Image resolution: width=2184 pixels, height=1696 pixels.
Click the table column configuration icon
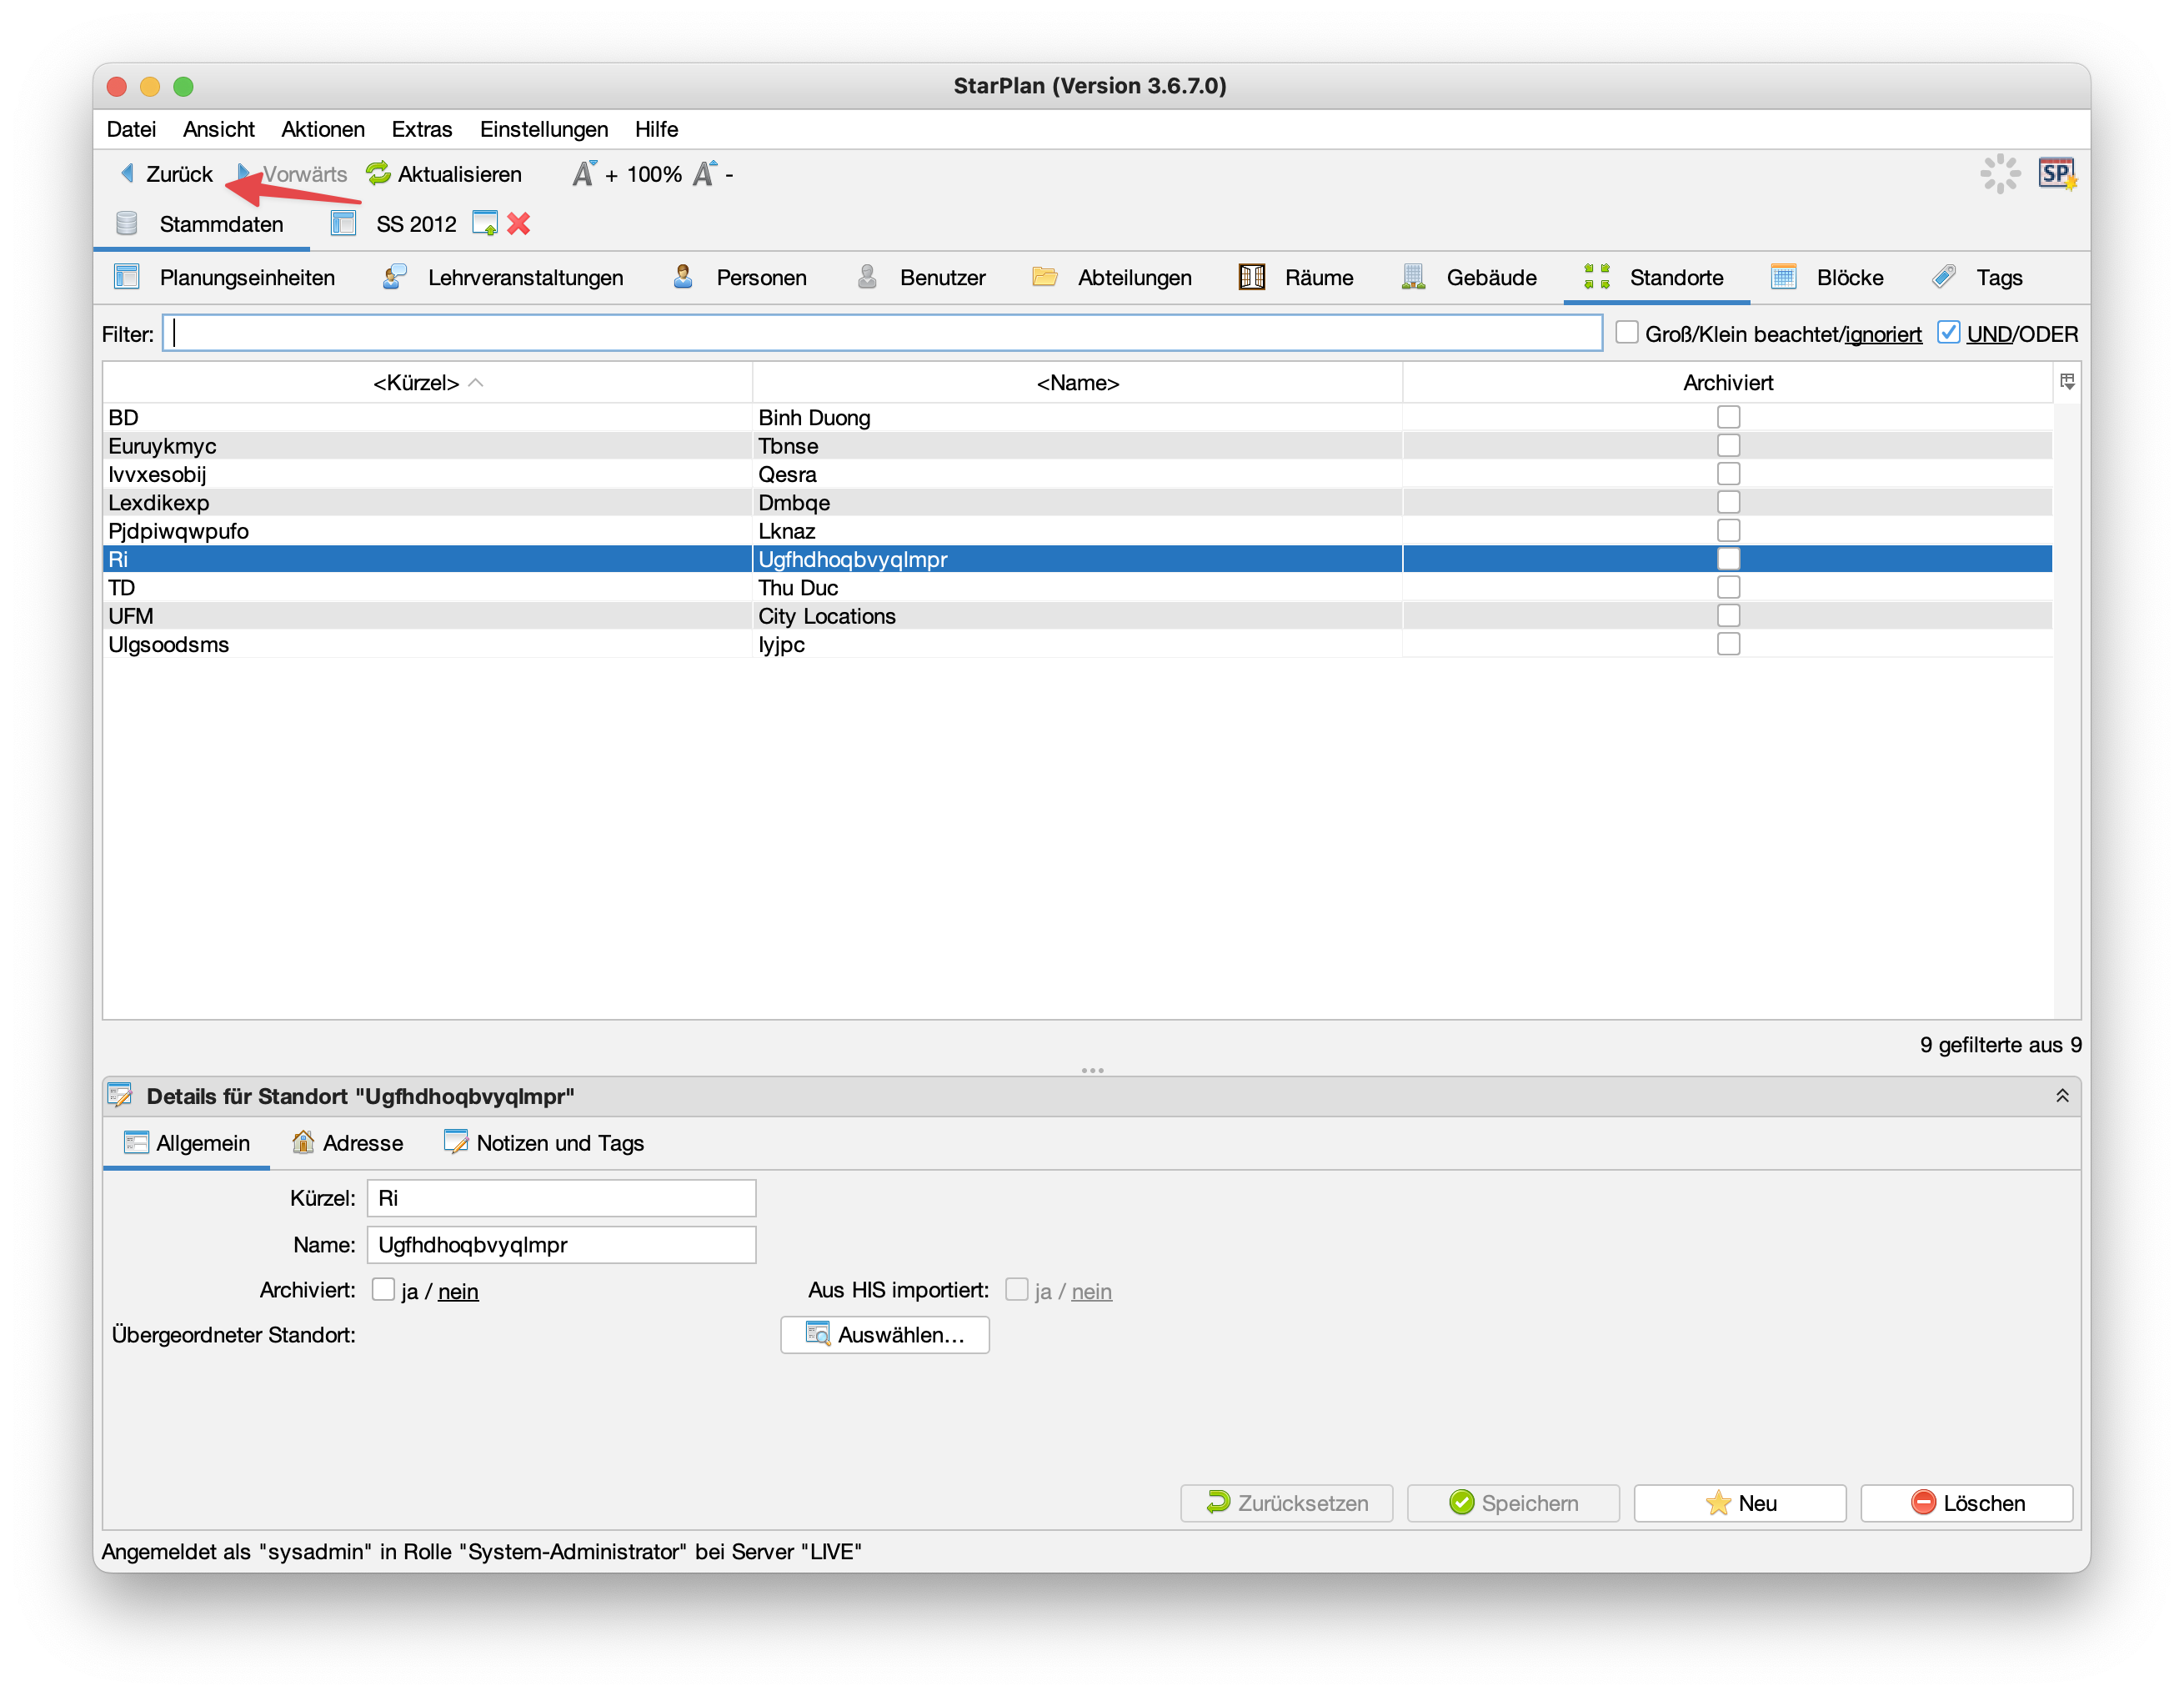click(2067, 382)
